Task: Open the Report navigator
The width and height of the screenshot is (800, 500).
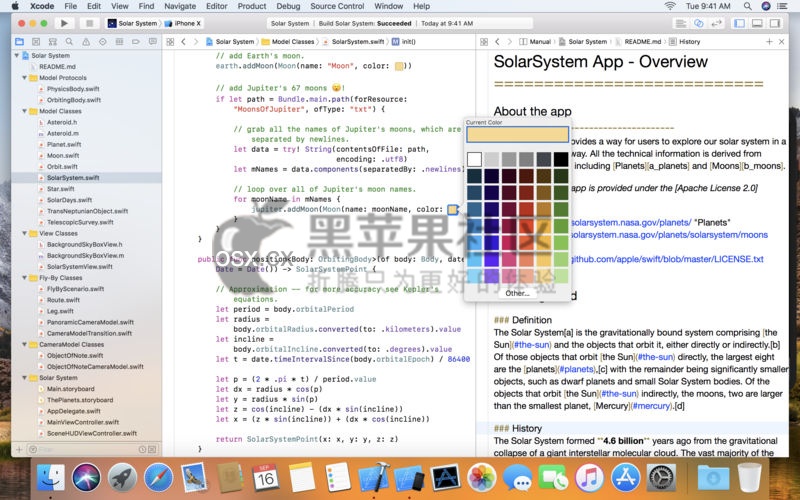Action: pyautogui.click(x=153, y=42)
